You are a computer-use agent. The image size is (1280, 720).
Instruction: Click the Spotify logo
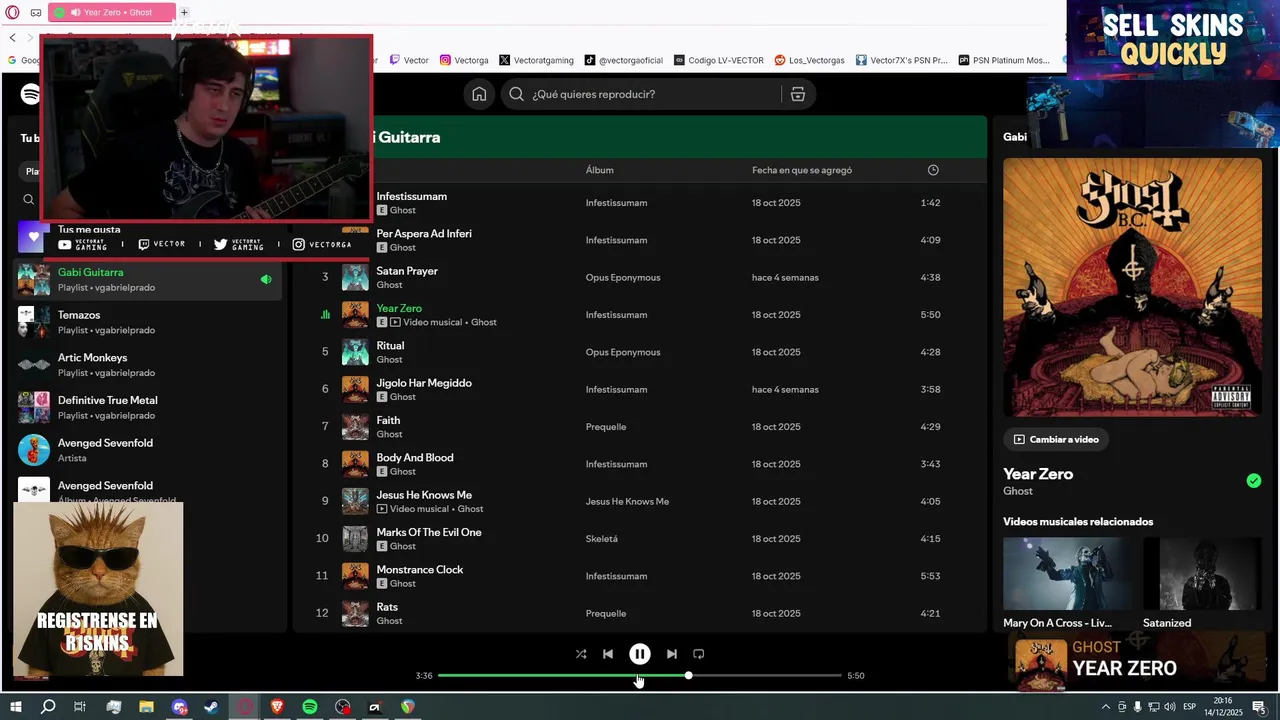pyautogui.click(x=30, y=94)
